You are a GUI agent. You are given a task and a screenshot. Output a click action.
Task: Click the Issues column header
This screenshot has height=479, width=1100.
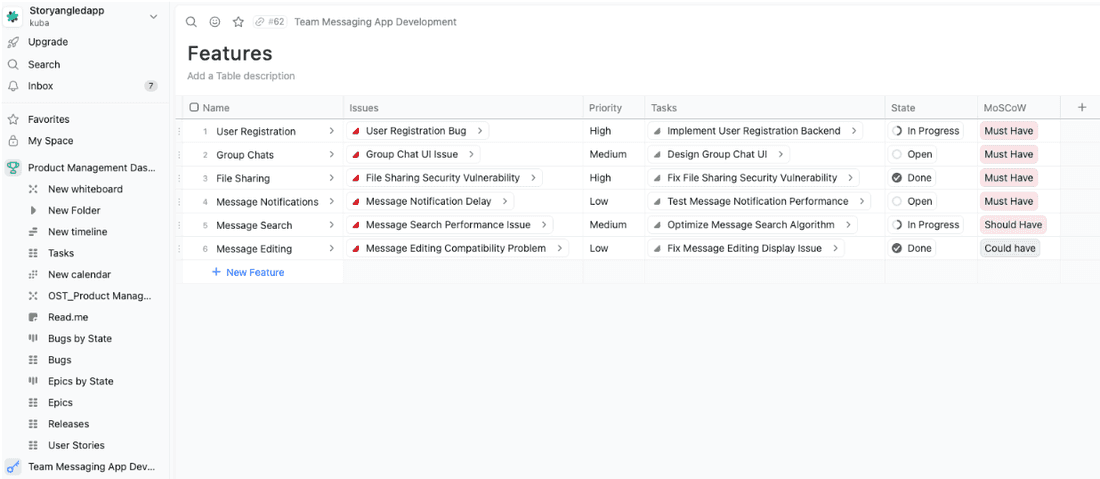[463, 107]
